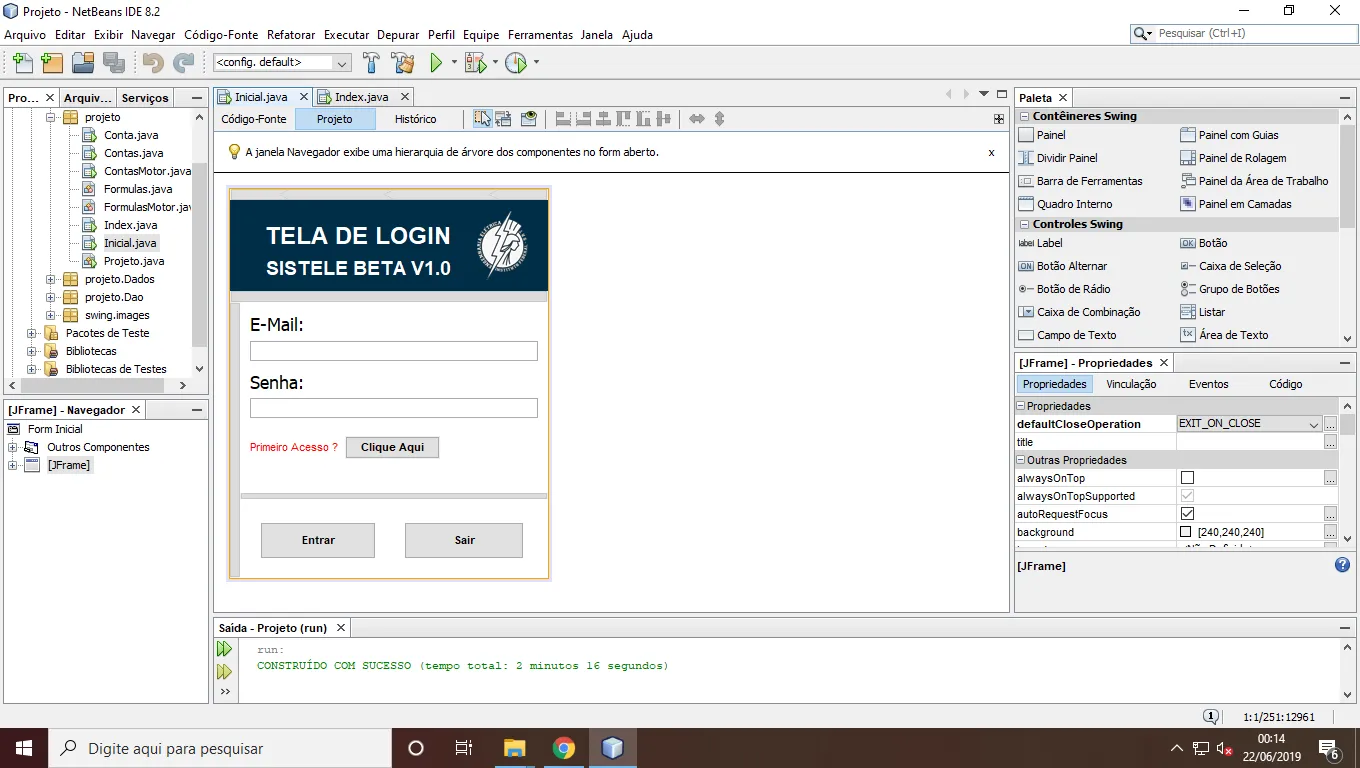The height and width of the screenshot is (768, 1360).
Task: Click the E-Mail text field in form
Action: (393, 351)
